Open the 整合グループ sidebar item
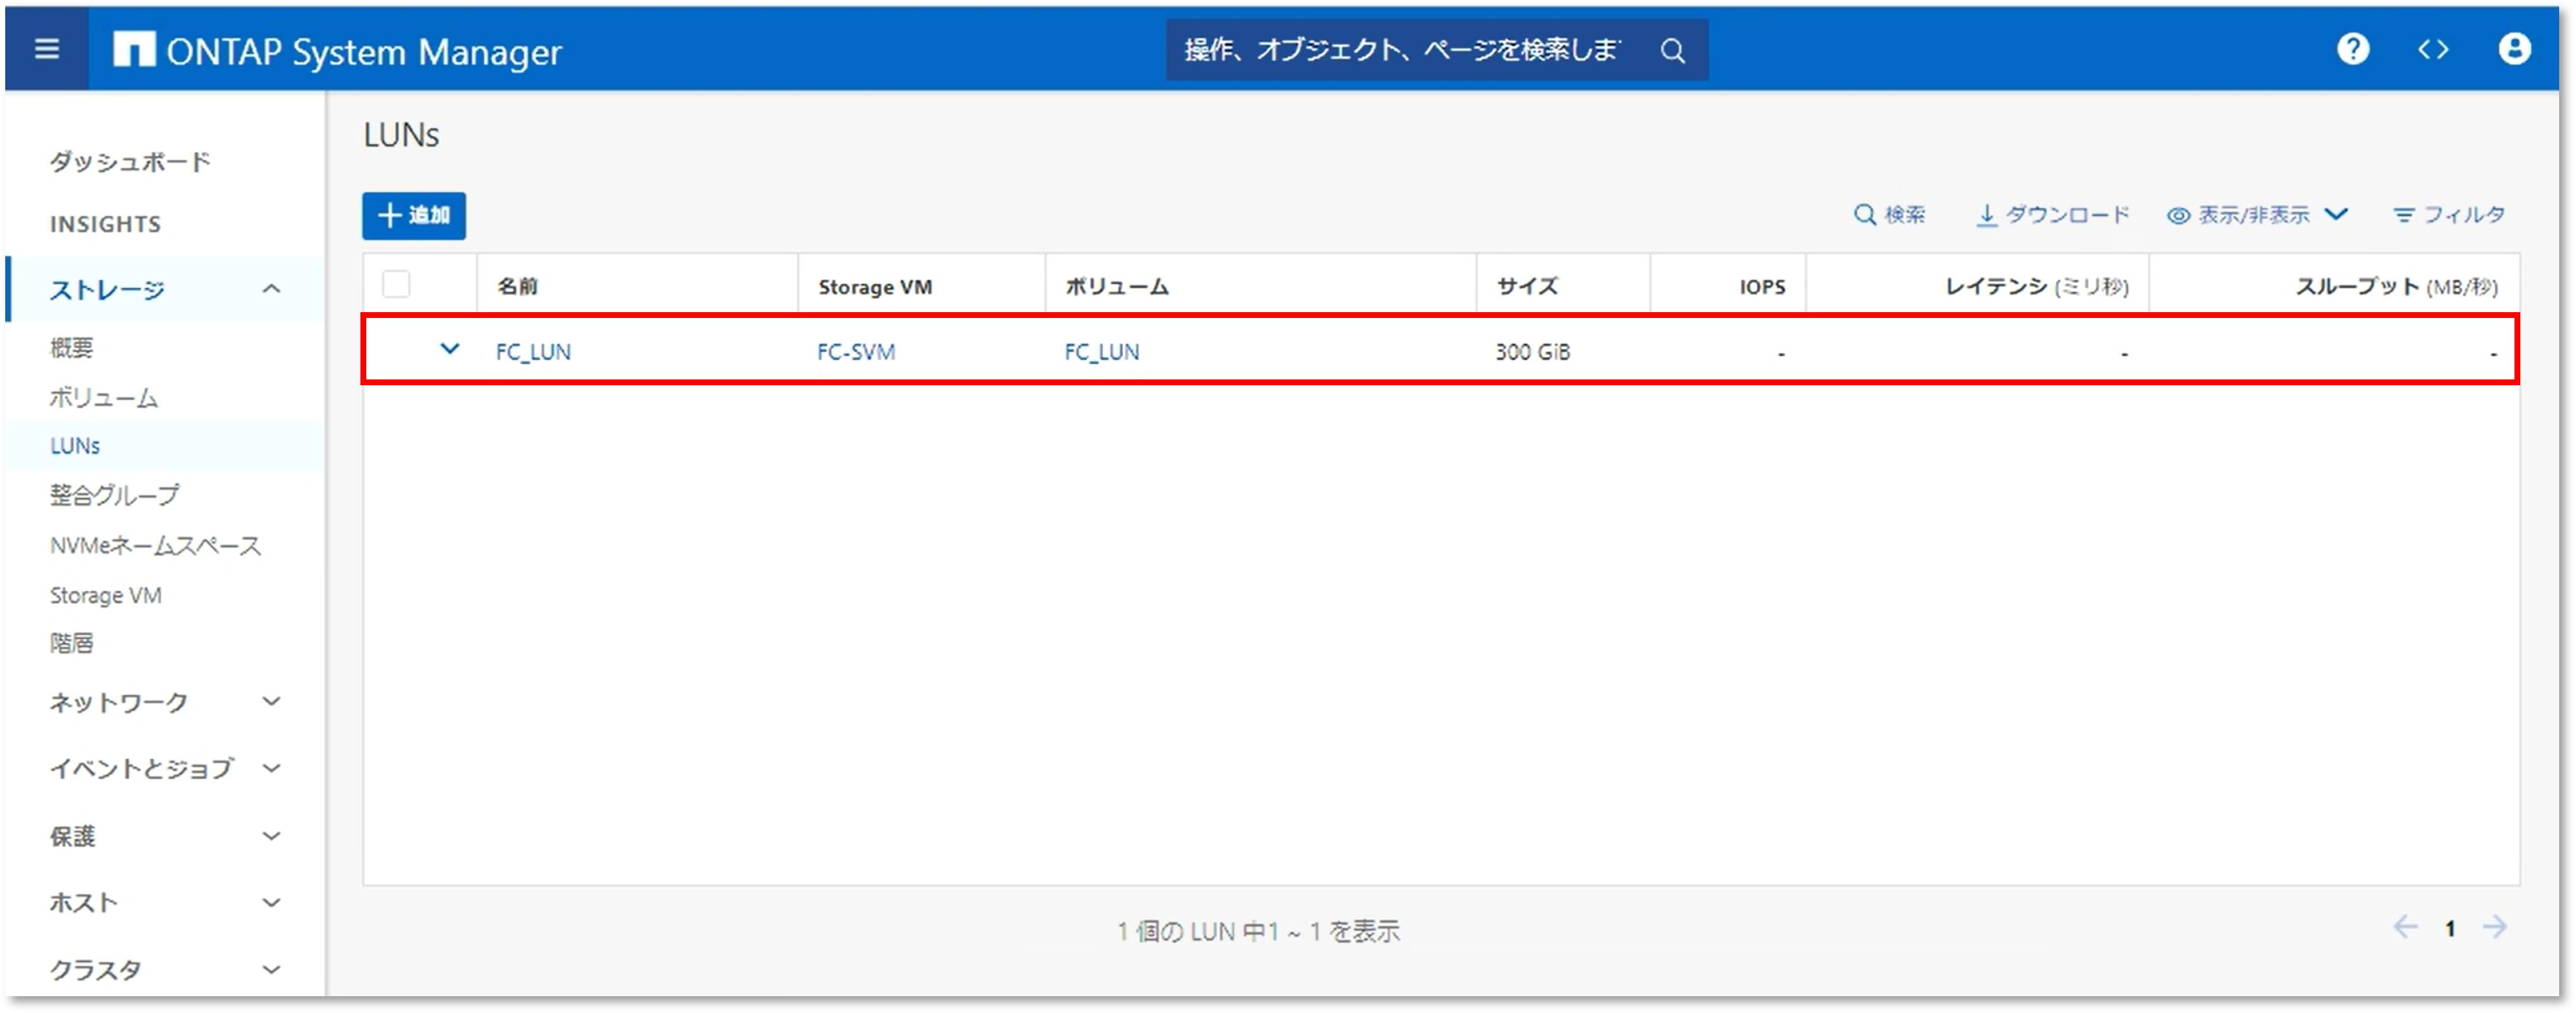The image size is (2576, 1013). (x=114, y=494)
